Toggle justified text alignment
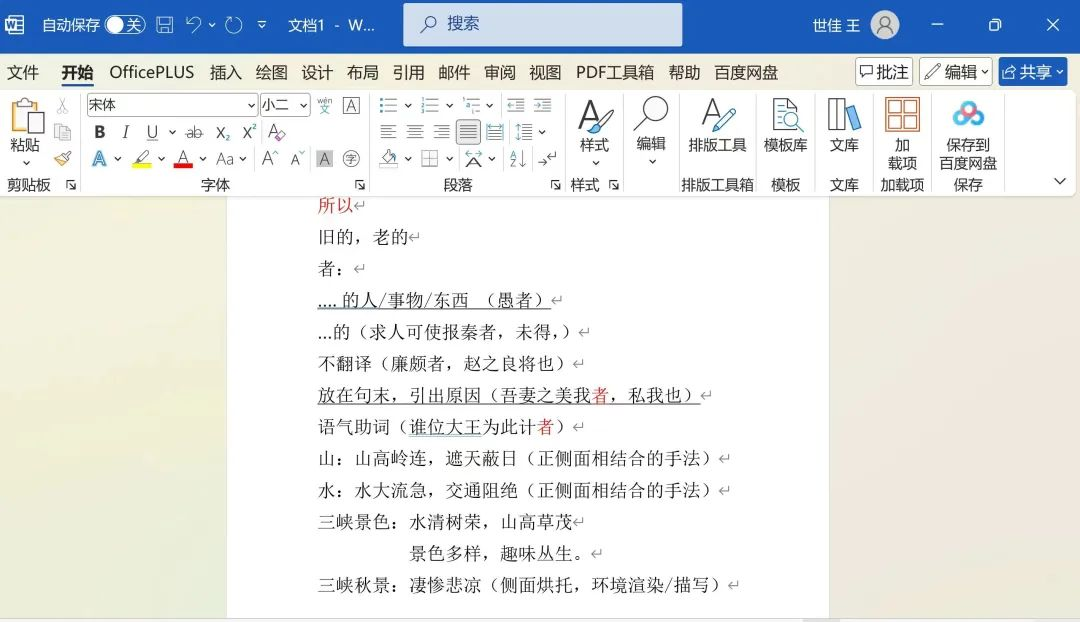Image resolution: width=1080 pixels, height=622 pixels. point(468,132)
